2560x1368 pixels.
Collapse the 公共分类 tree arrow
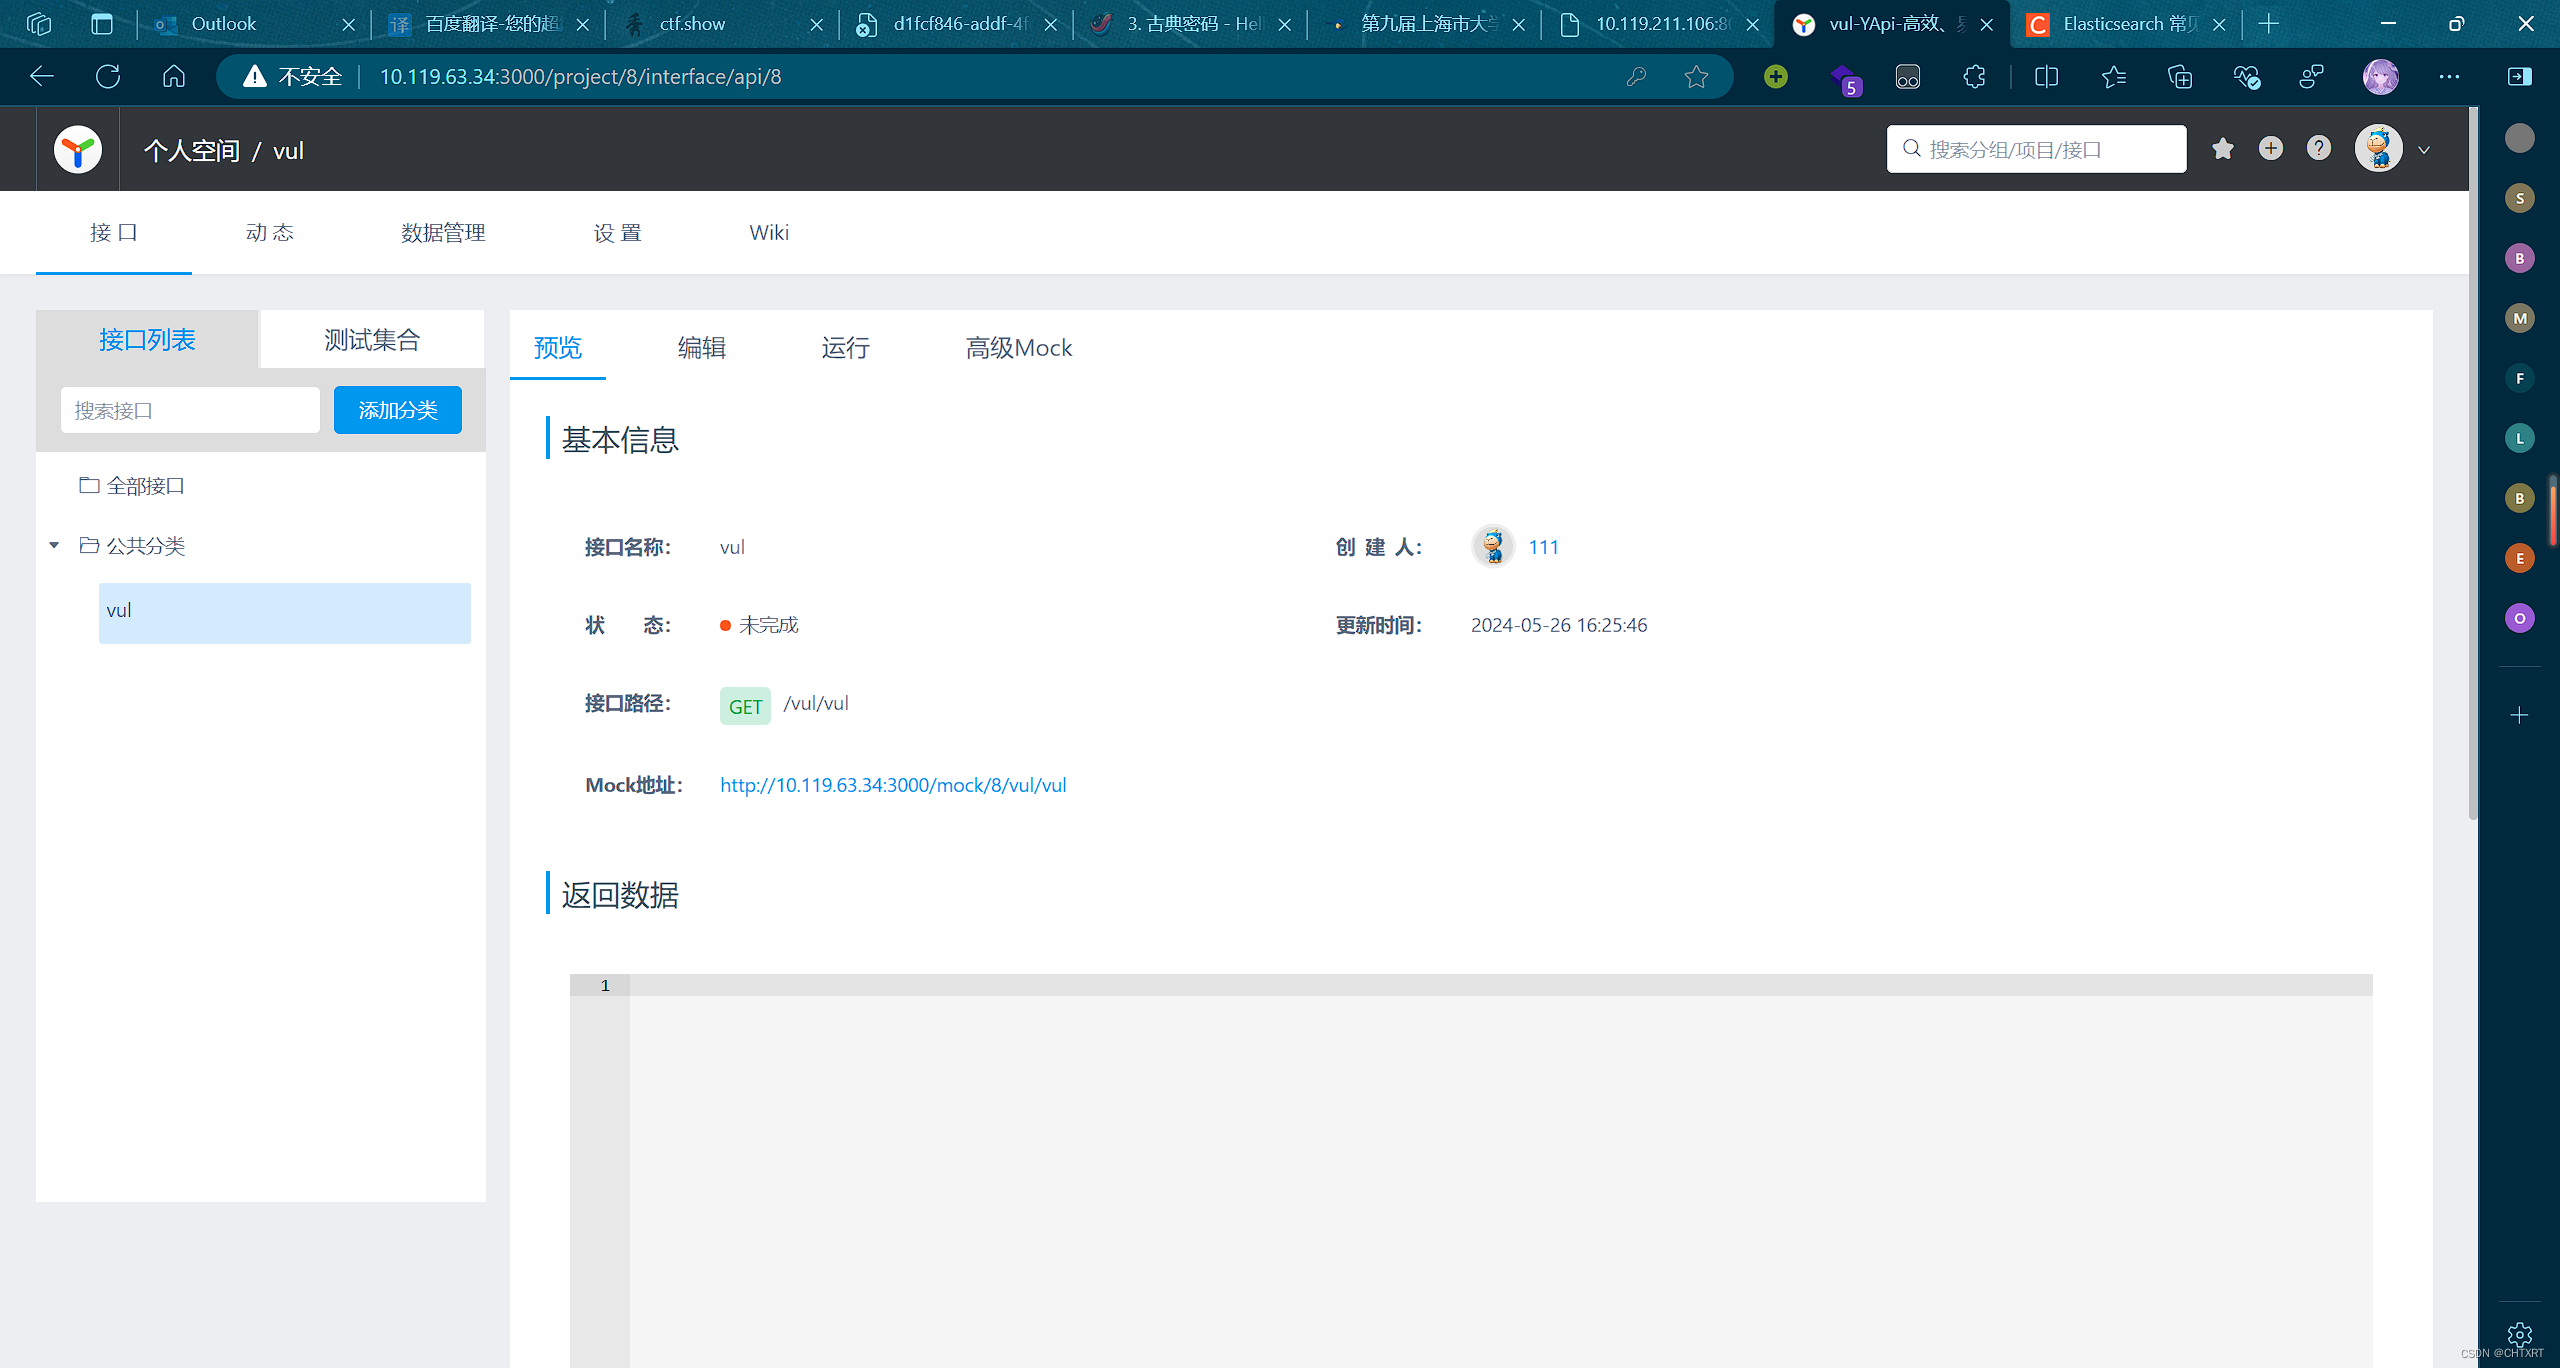[x=54, y=545]
